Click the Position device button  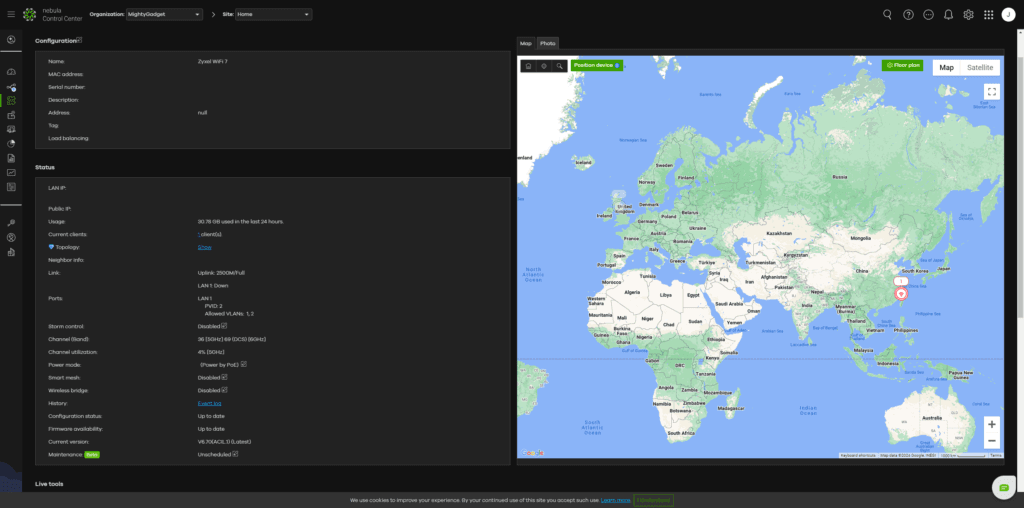point(597,65)
